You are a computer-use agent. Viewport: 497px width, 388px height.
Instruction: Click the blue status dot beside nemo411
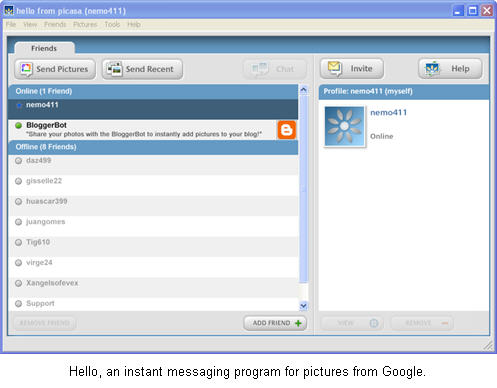pyautogui.click(x=19, y=105)
